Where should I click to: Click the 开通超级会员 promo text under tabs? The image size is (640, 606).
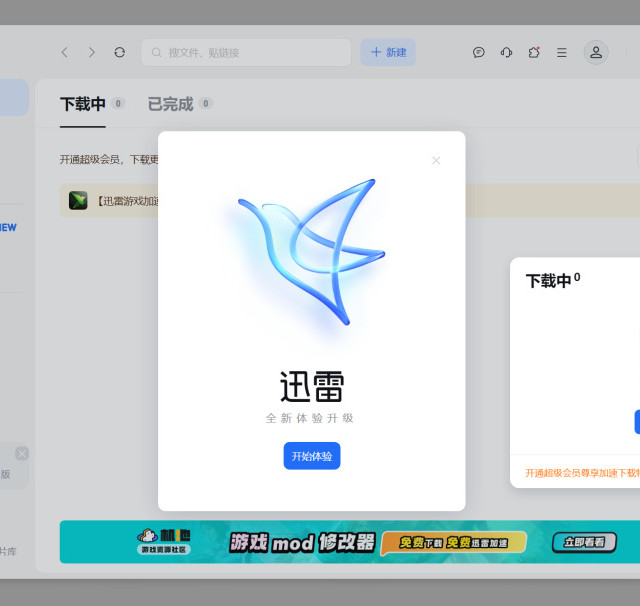[109, 160]
